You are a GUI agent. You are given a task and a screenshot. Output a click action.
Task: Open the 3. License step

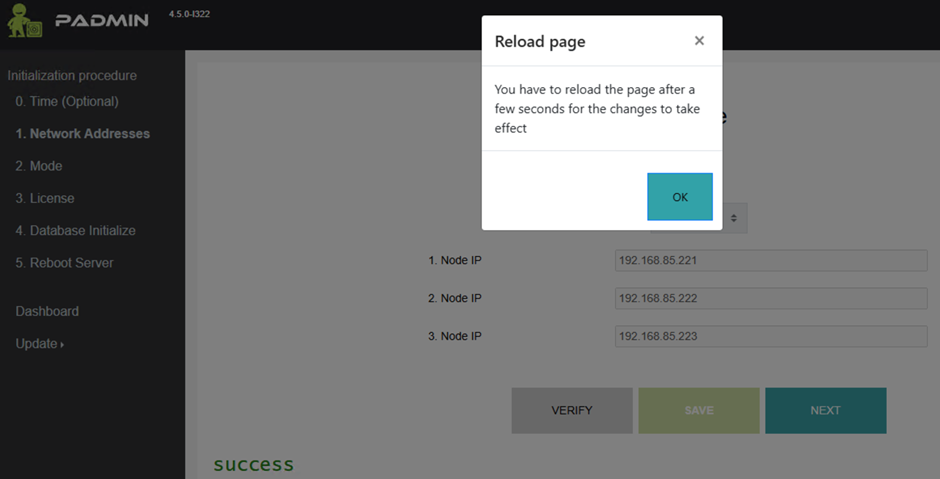(x=45, y=198)
